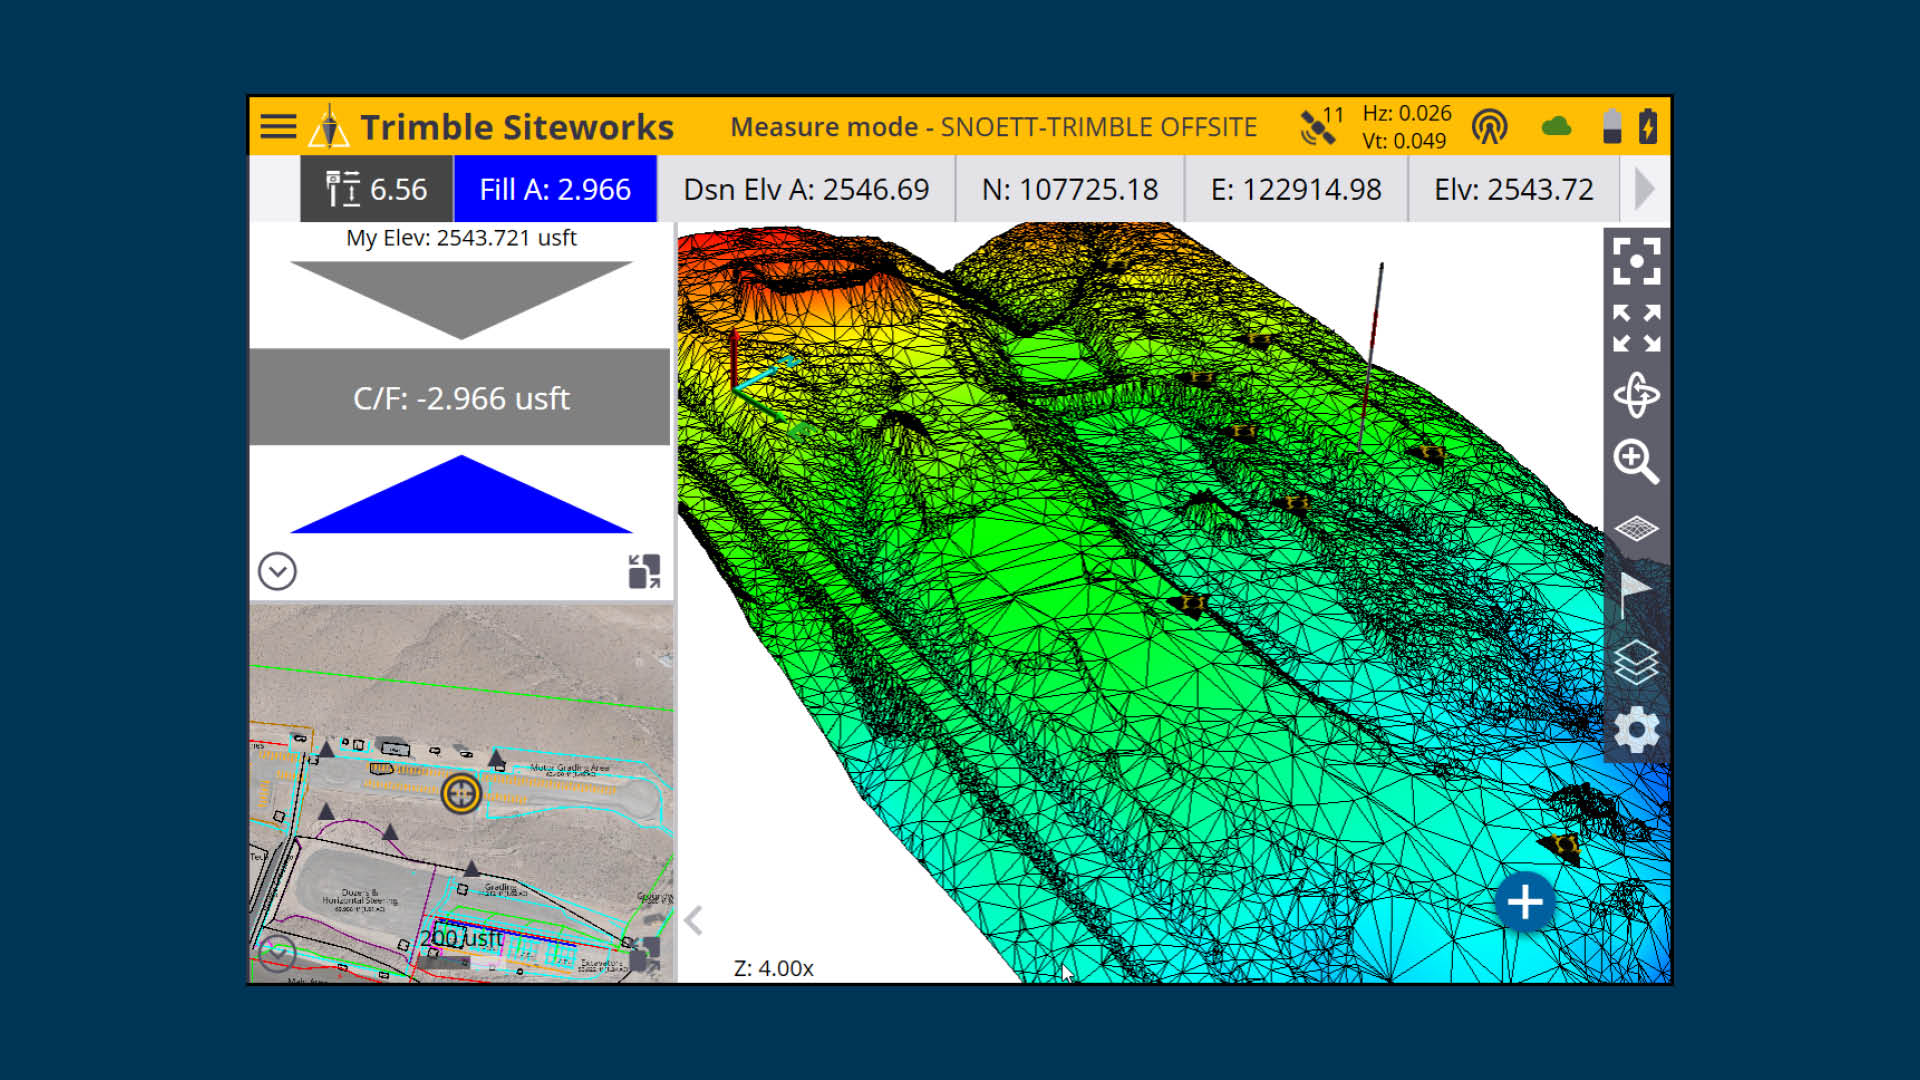This screenshot has width=1920, height=1080.
Task: Open the hamburger main menu
Action: (278, 127)
